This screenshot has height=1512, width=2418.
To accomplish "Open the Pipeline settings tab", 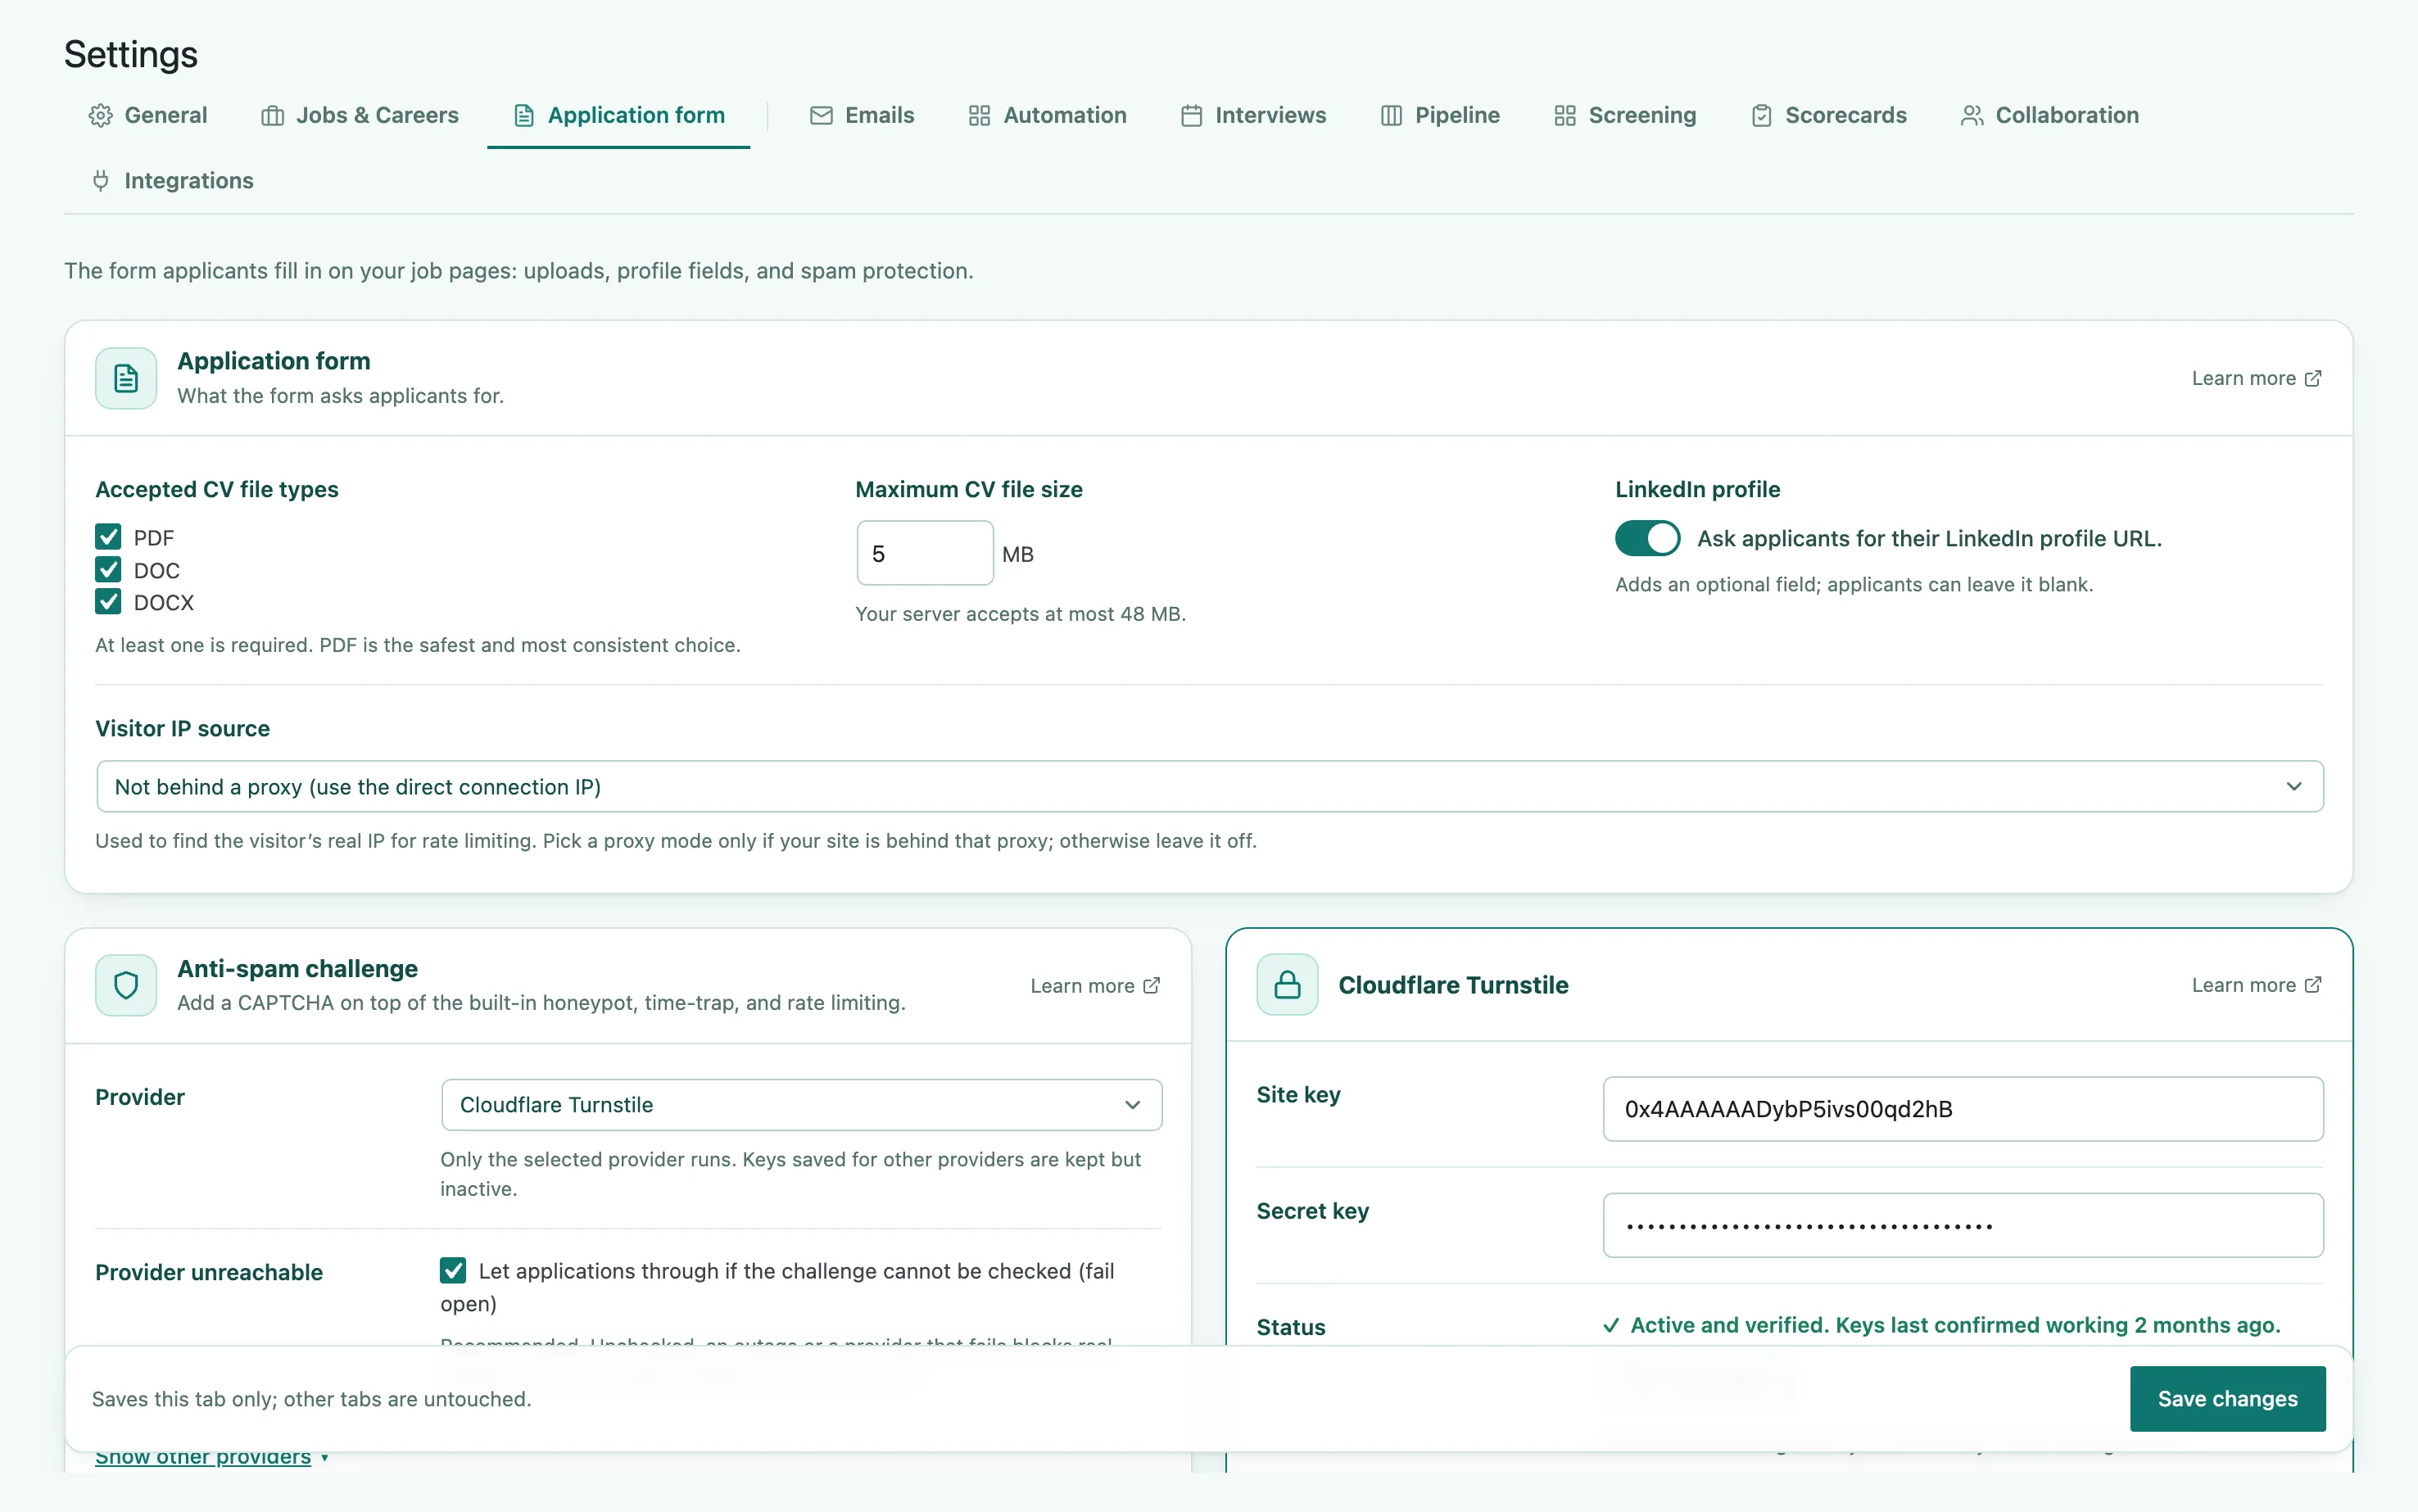I will (1440, 116).
